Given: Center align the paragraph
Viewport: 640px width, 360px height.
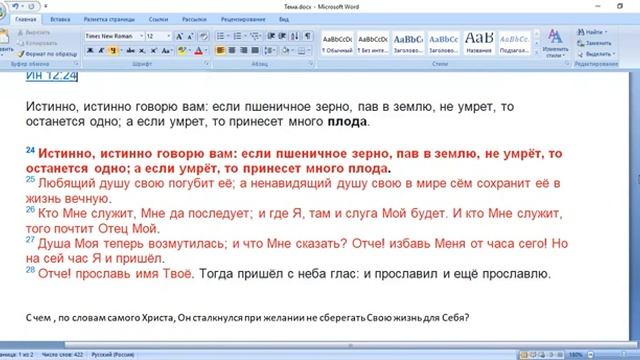Looking at the screenshot, I should pyautogui.click(x=232, y=51).
